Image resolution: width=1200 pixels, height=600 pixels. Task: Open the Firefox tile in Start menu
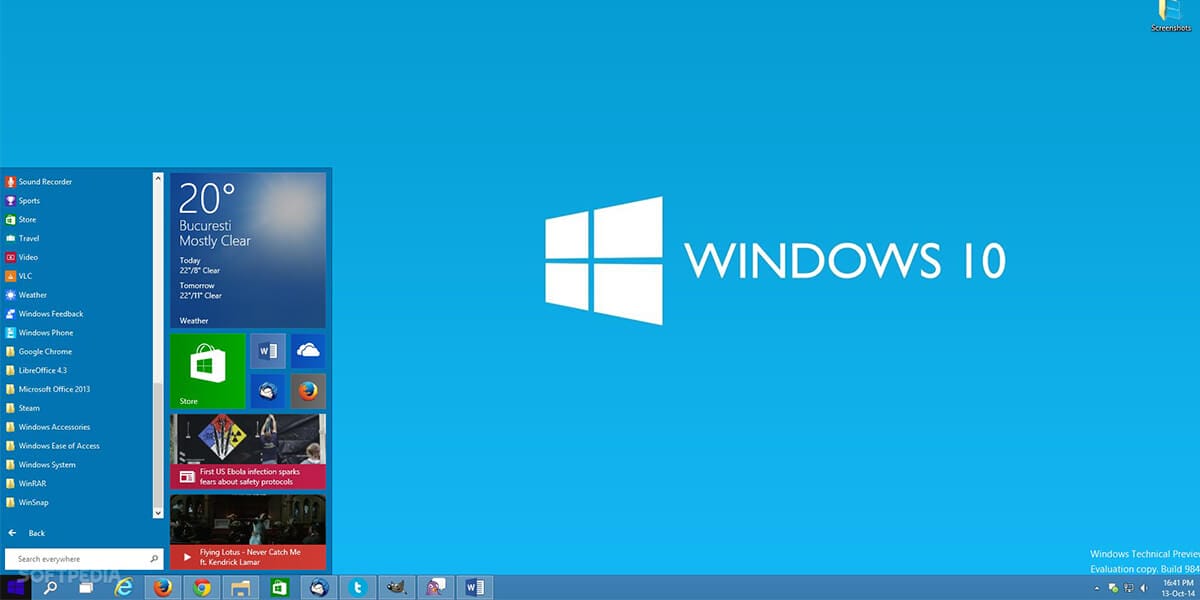[308, 390]
